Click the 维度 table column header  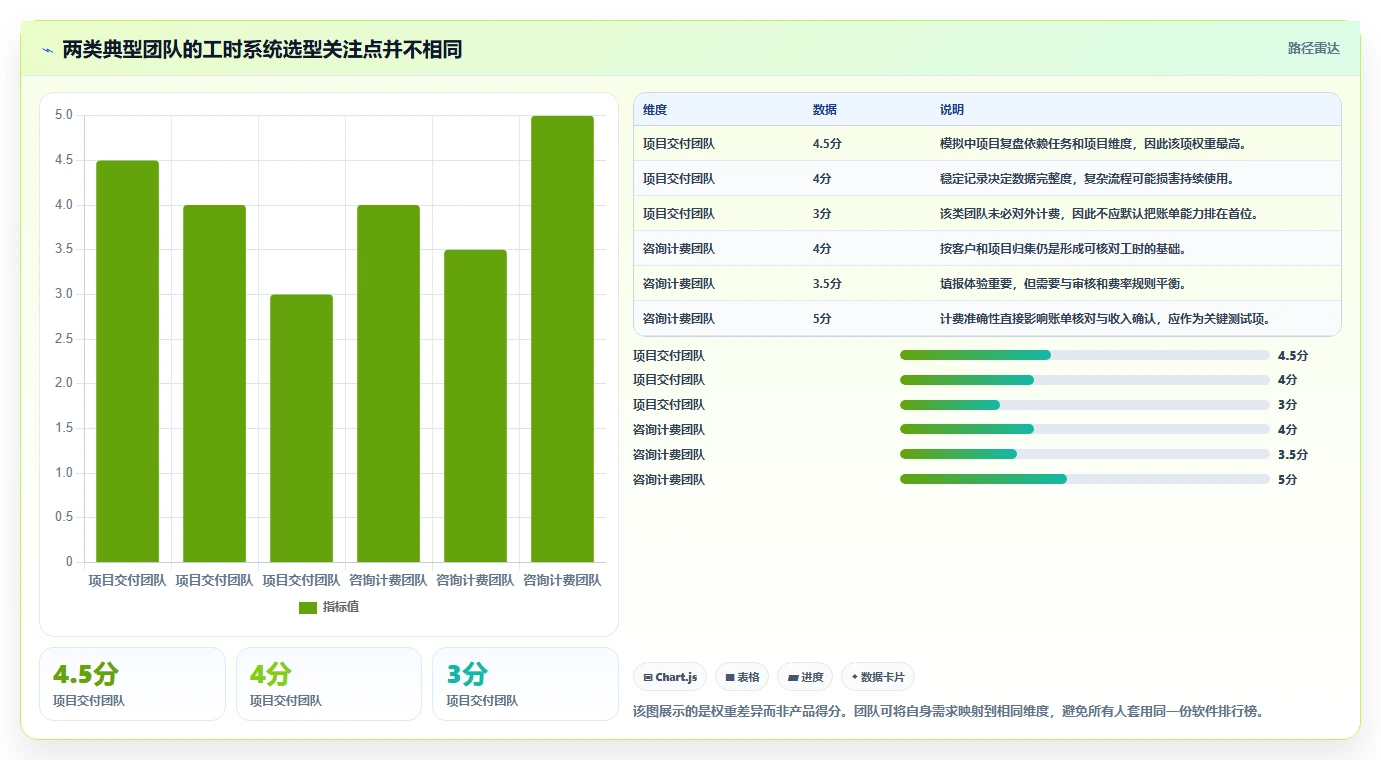(x=655, y=109)
